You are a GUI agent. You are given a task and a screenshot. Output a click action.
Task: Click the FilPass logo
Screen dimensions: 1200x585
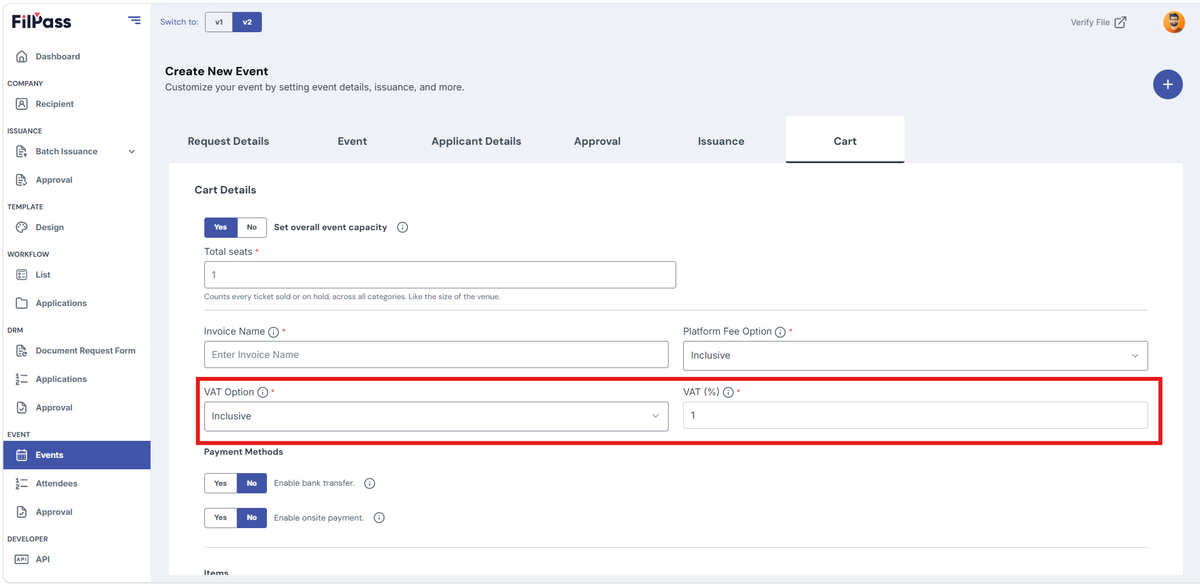point(42,21)
